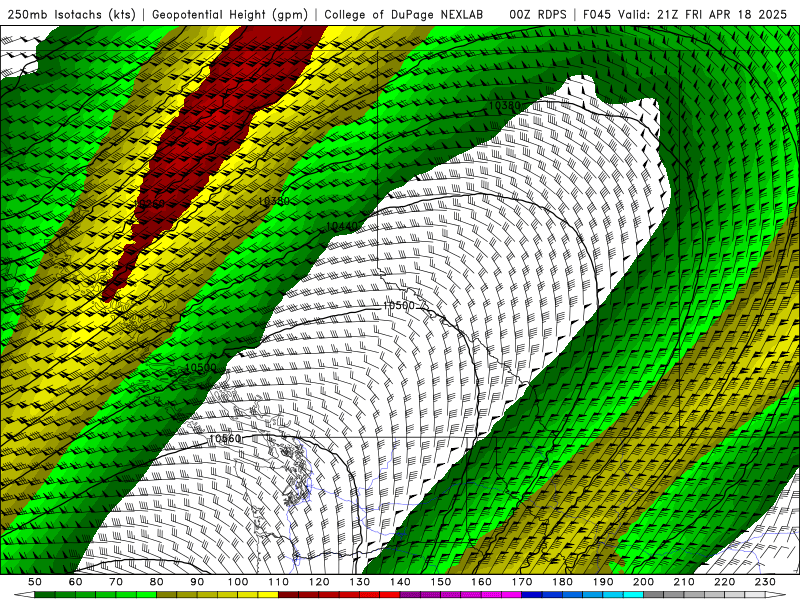The height and width of the screenshot is (600, 800).
Task: Click the 70 value on the color scale
Action: click(x=116, y=582)
